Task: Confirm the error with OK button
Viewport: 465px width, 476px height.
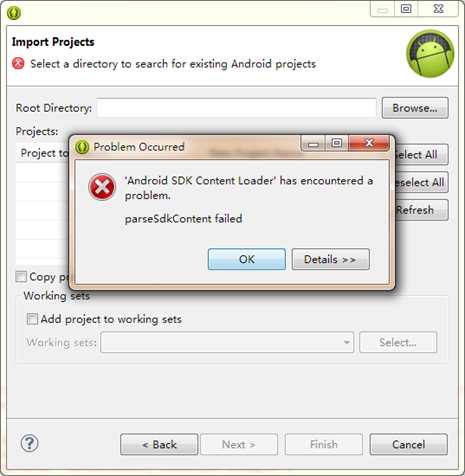Action: [x=247, y=259]
